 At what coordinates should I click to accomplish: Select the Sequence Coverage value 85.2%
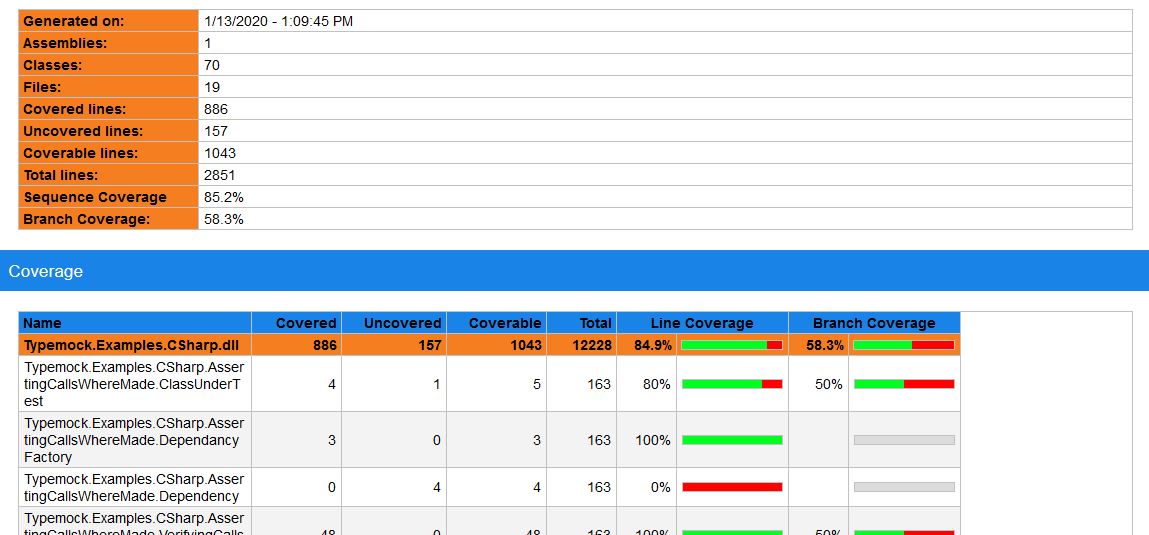pyautogui.click(x=224, y=197)
